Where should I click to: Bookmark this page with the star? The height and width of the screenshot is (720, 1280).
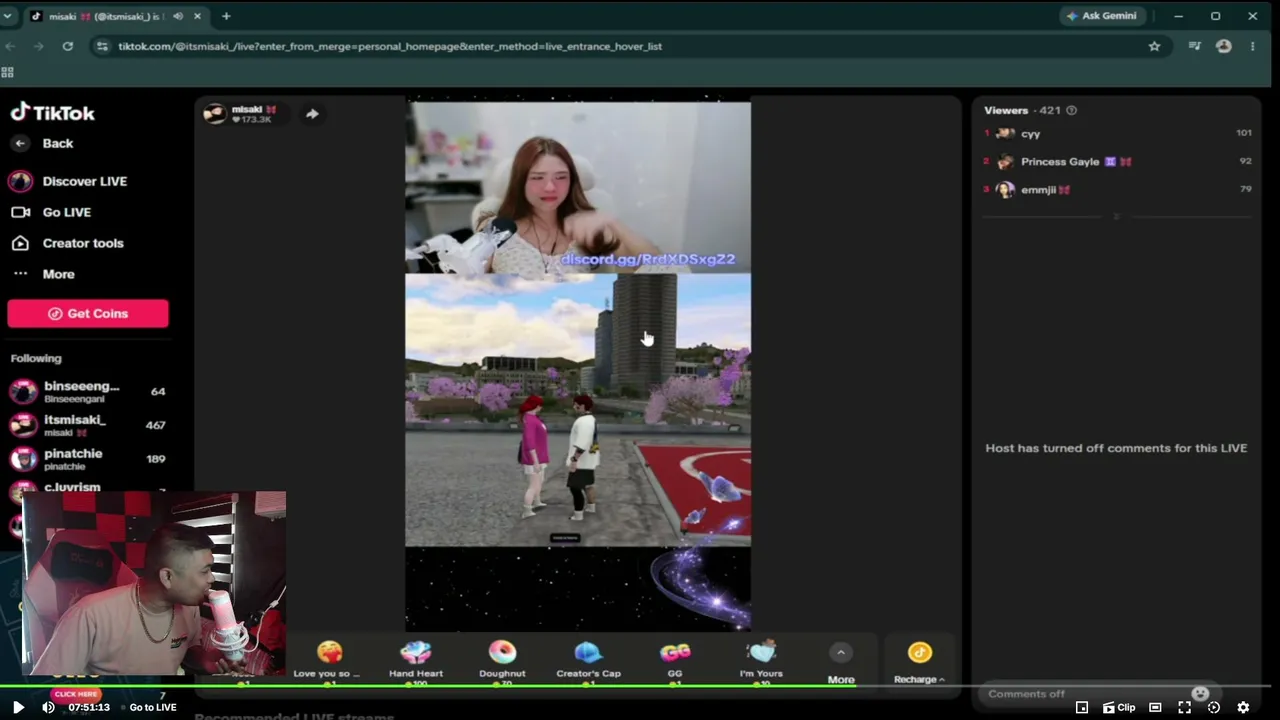(x=1154, y=46)
